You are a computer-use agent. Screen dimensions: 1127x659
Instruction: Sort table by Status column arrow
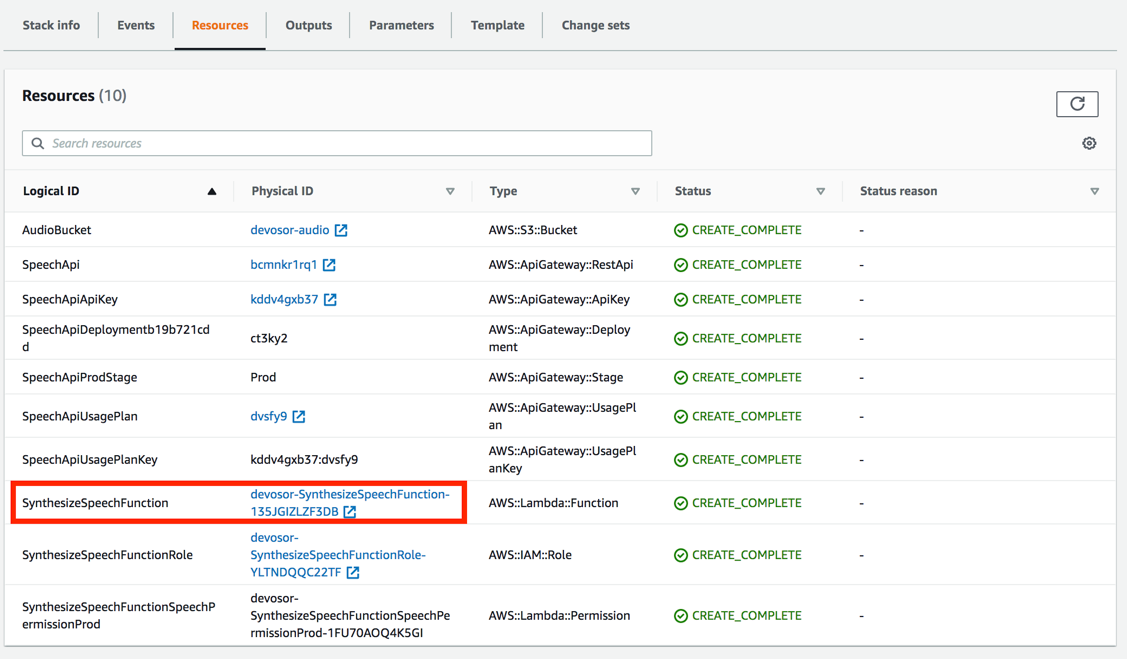(820, 191)
